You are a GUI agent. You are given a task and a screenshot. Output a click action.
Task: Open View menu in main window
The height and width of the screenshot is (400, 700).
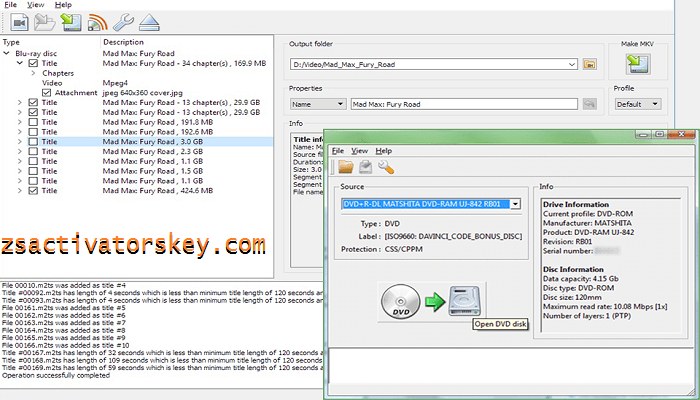(35, 5)
